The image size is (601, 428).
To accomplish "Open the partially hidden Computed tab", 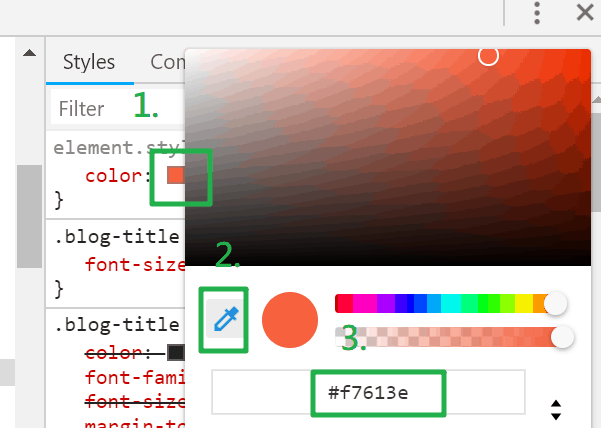I will (x=167, y=62).
